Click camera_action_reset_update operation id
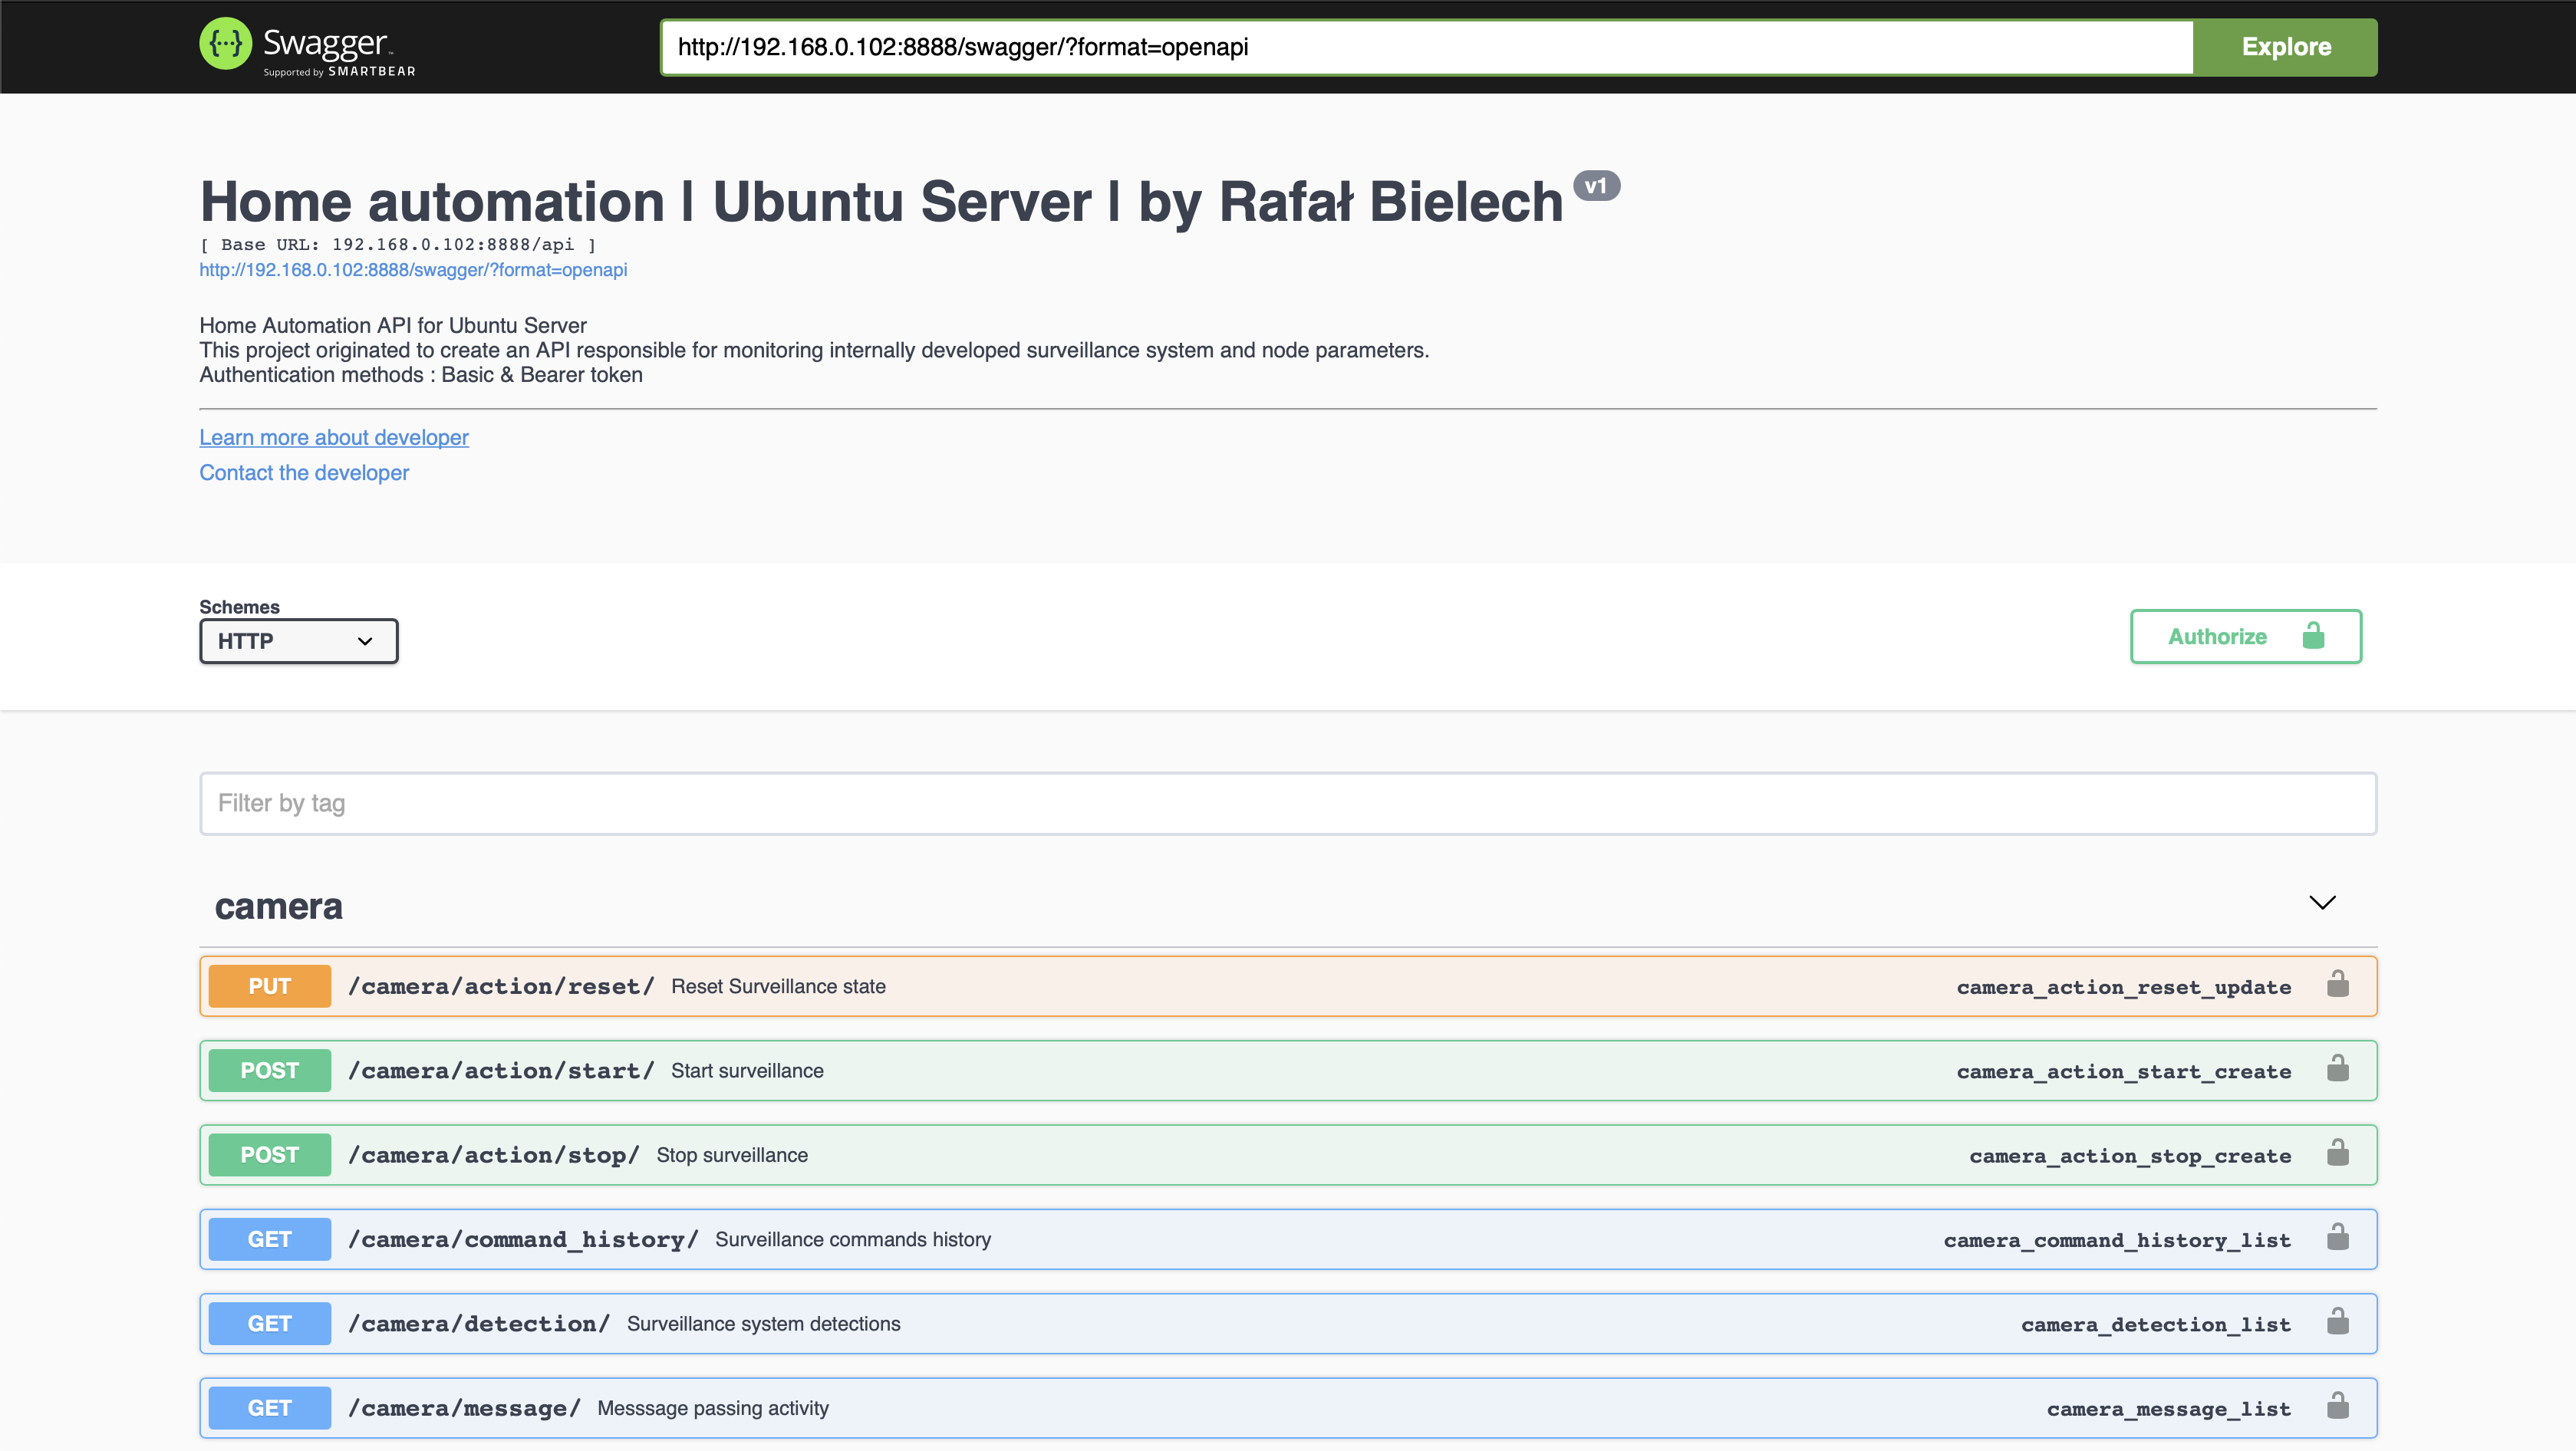 pyautogui.click(x=2124, y=987)
